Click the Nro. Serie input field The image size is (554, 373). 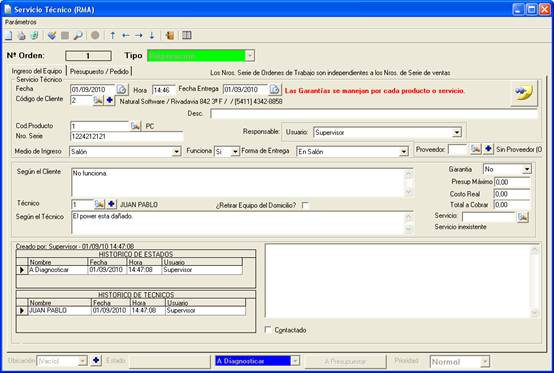coord(127,136)
